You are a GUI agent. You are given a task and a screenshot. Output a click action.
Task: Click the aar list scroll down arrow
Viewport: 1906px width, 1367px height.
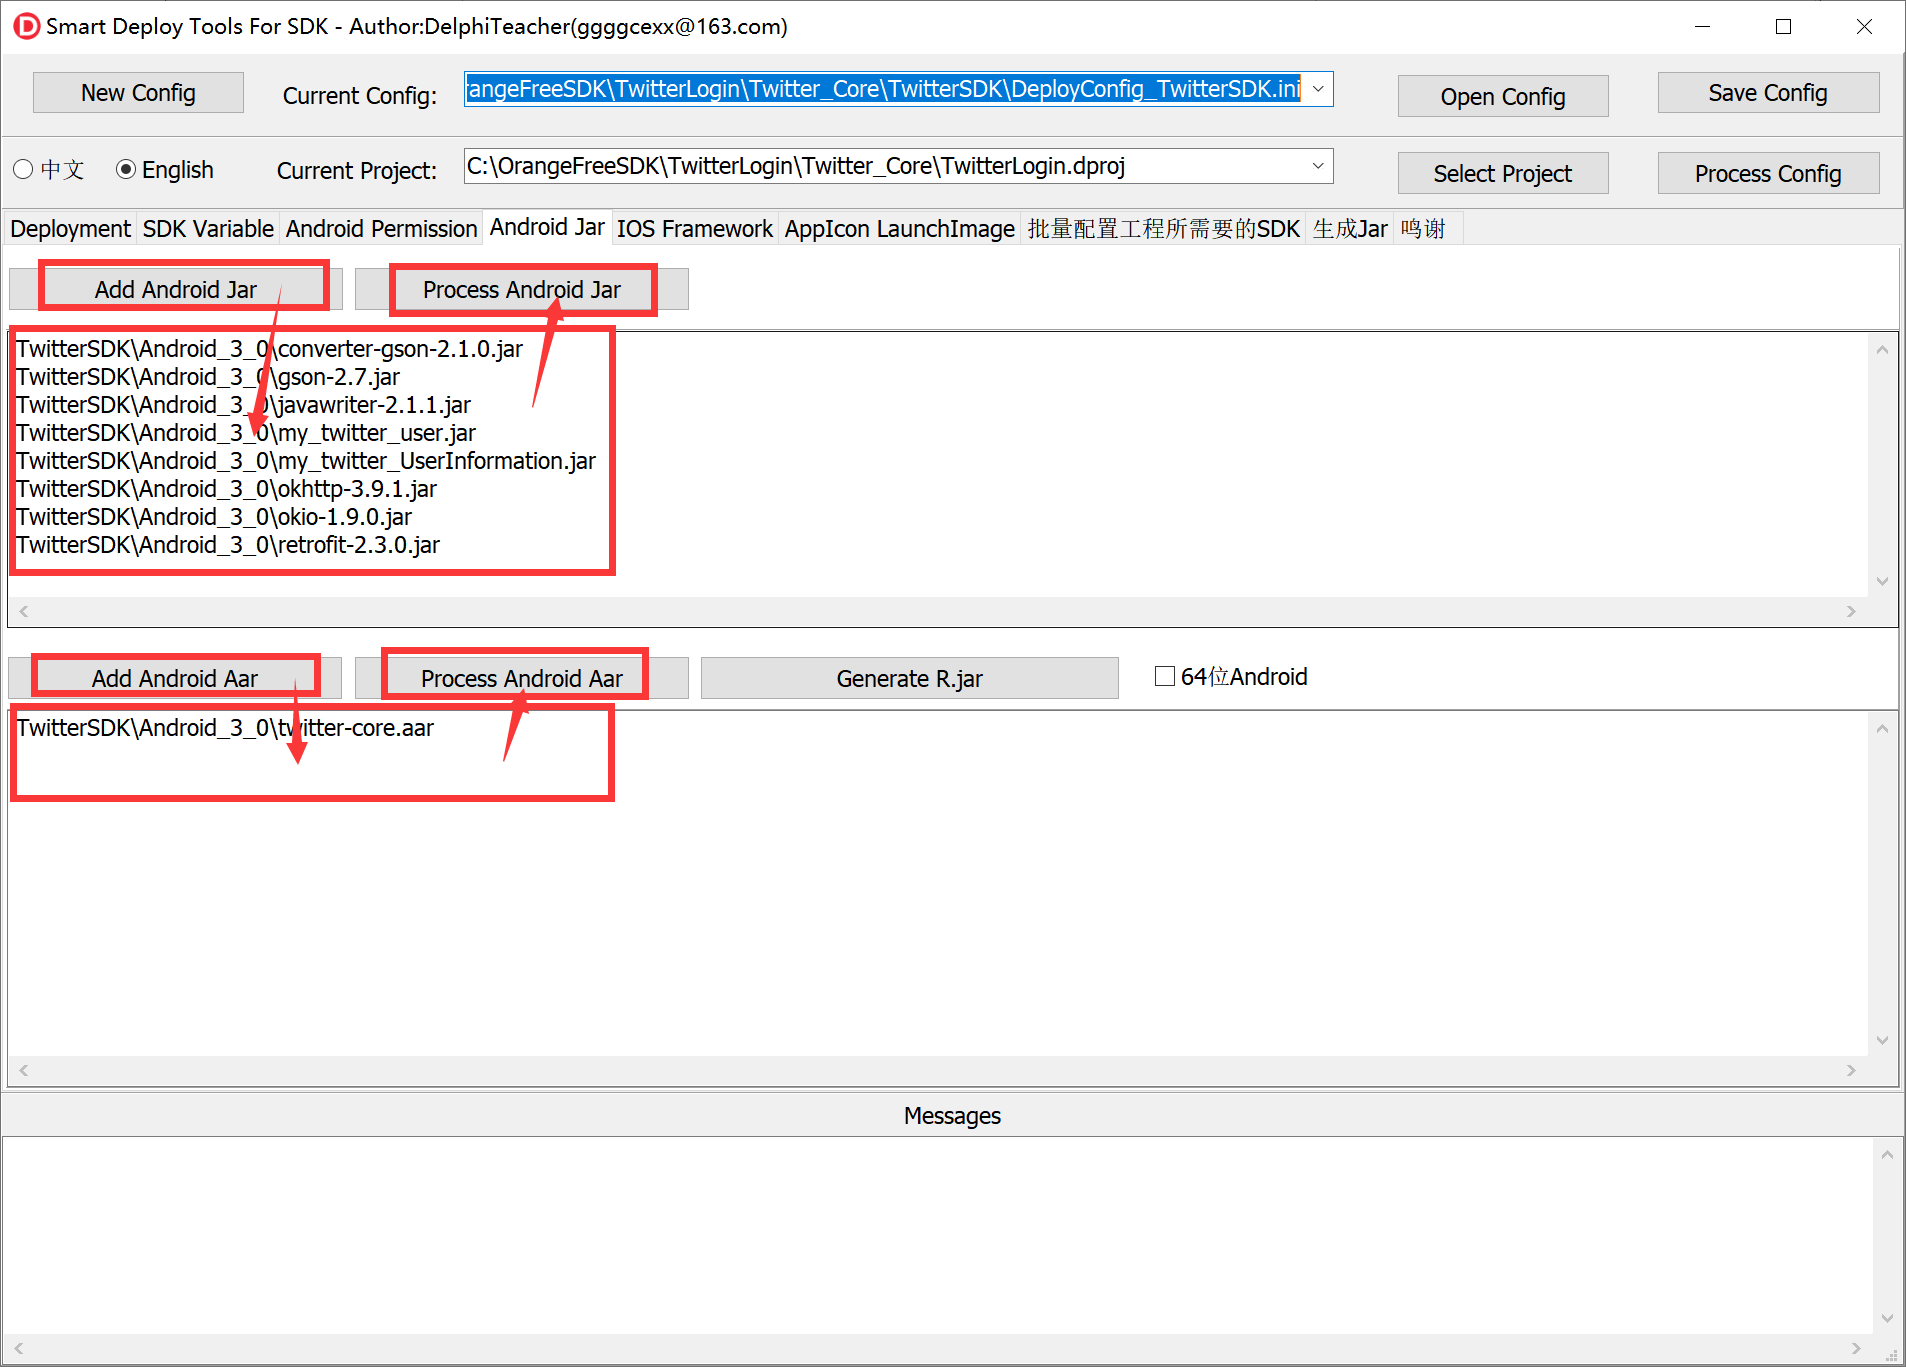pos(1882,1040)
